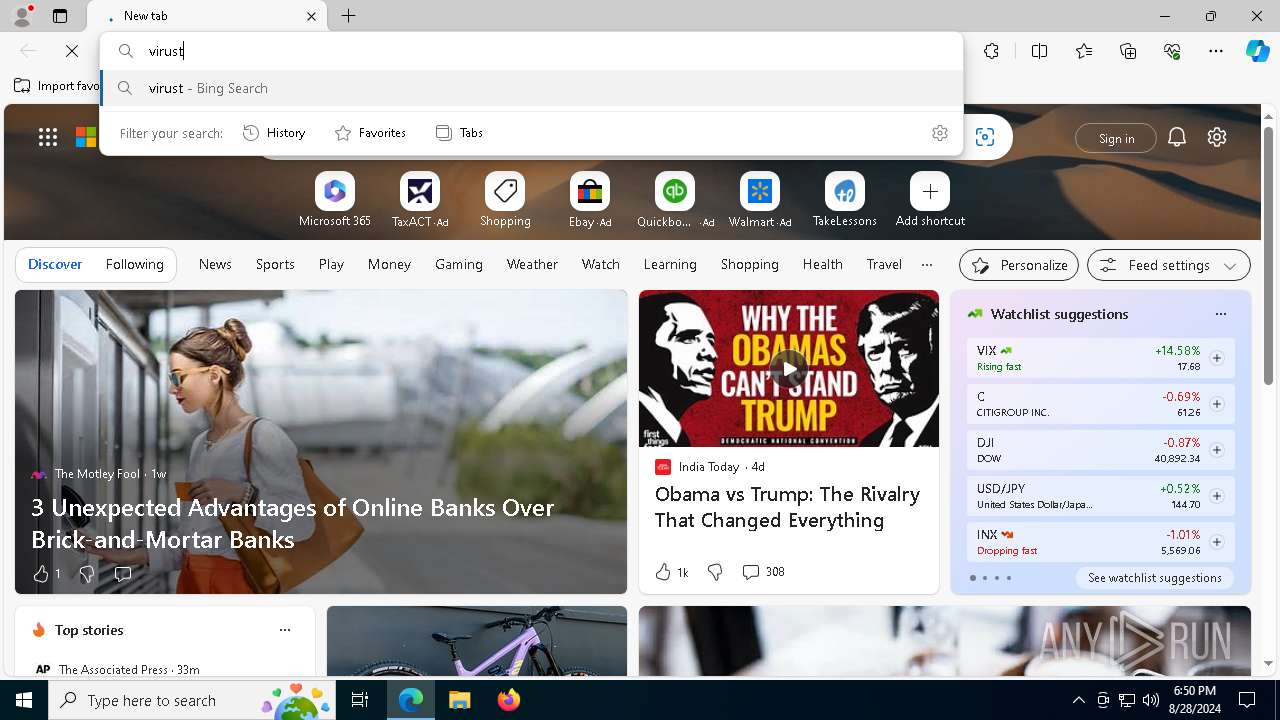Open the Microsoft 365 shortcut
The width and height of the screenshot is (1280, 720).
(335, 200)
